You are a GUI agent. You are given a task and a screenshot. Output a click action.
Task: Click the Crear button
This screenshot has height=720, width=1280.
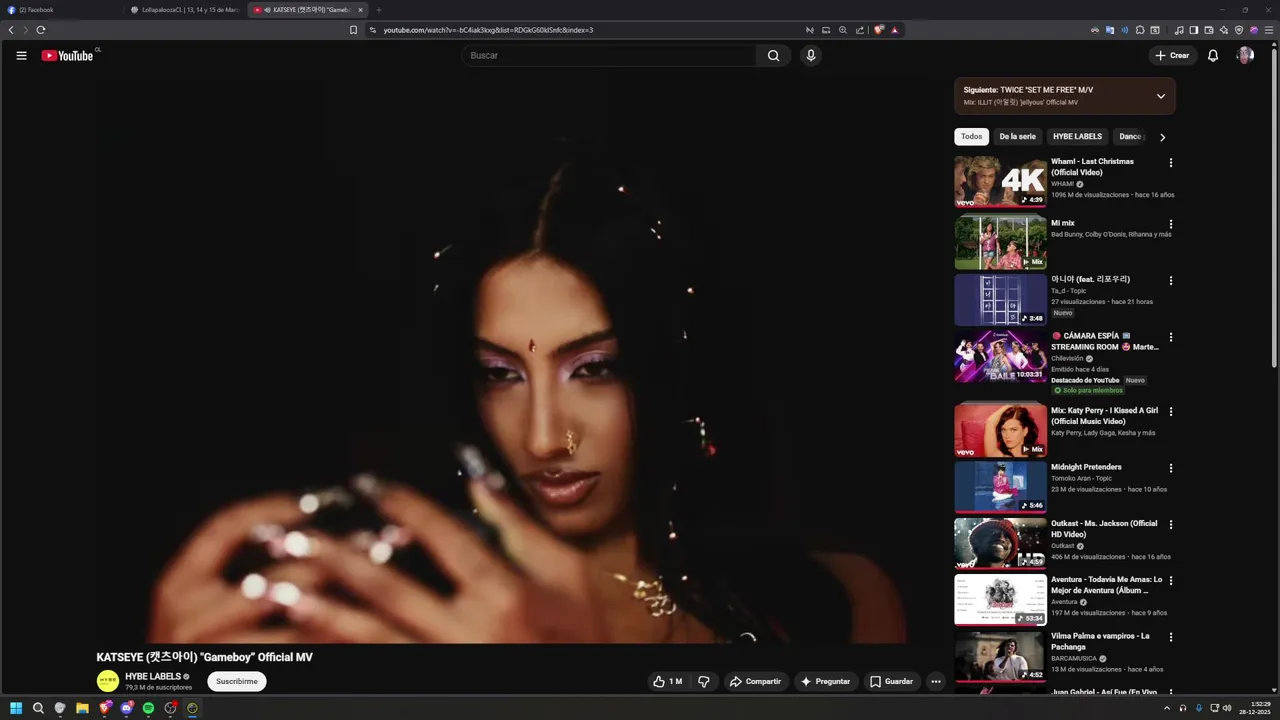coord(1172,56)
